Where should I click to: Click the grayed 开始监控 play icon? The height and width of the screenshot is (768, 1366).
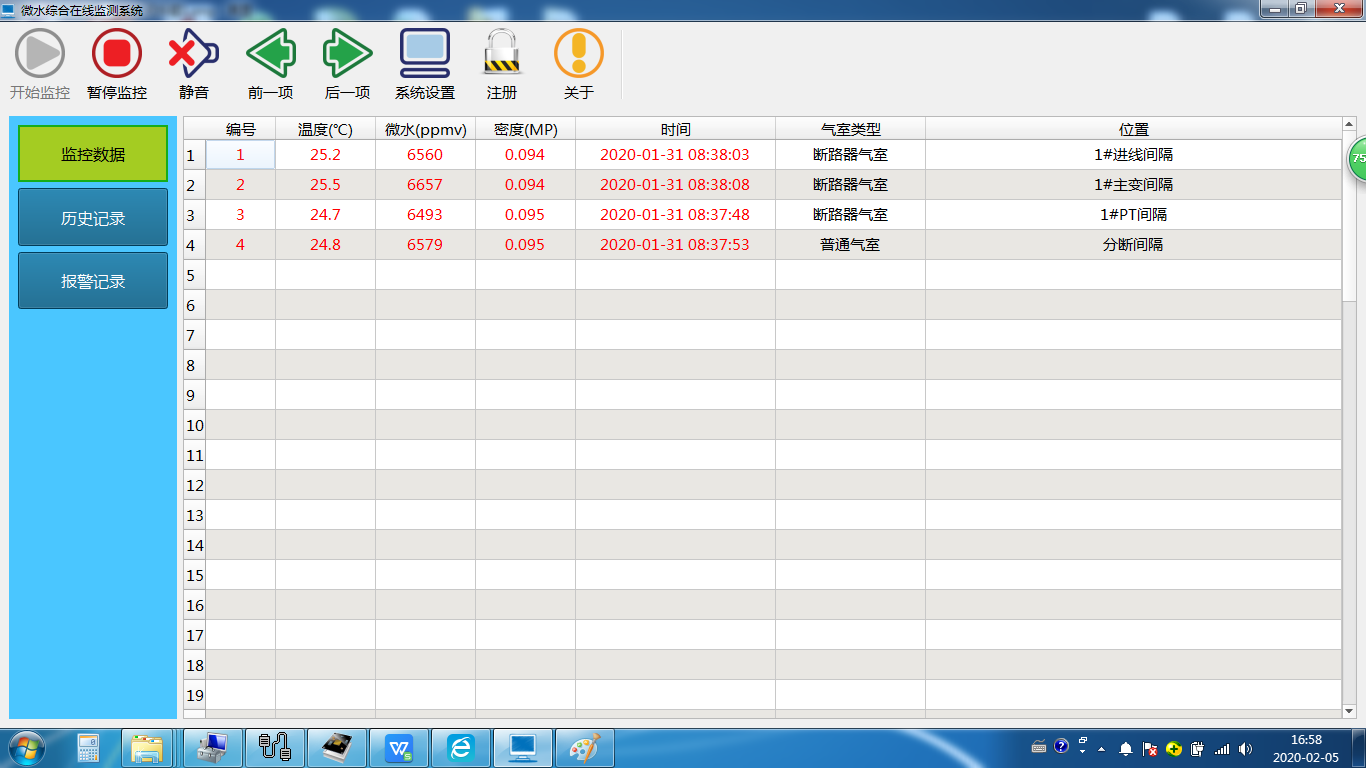pyautogui.click(x=40, y=53)
